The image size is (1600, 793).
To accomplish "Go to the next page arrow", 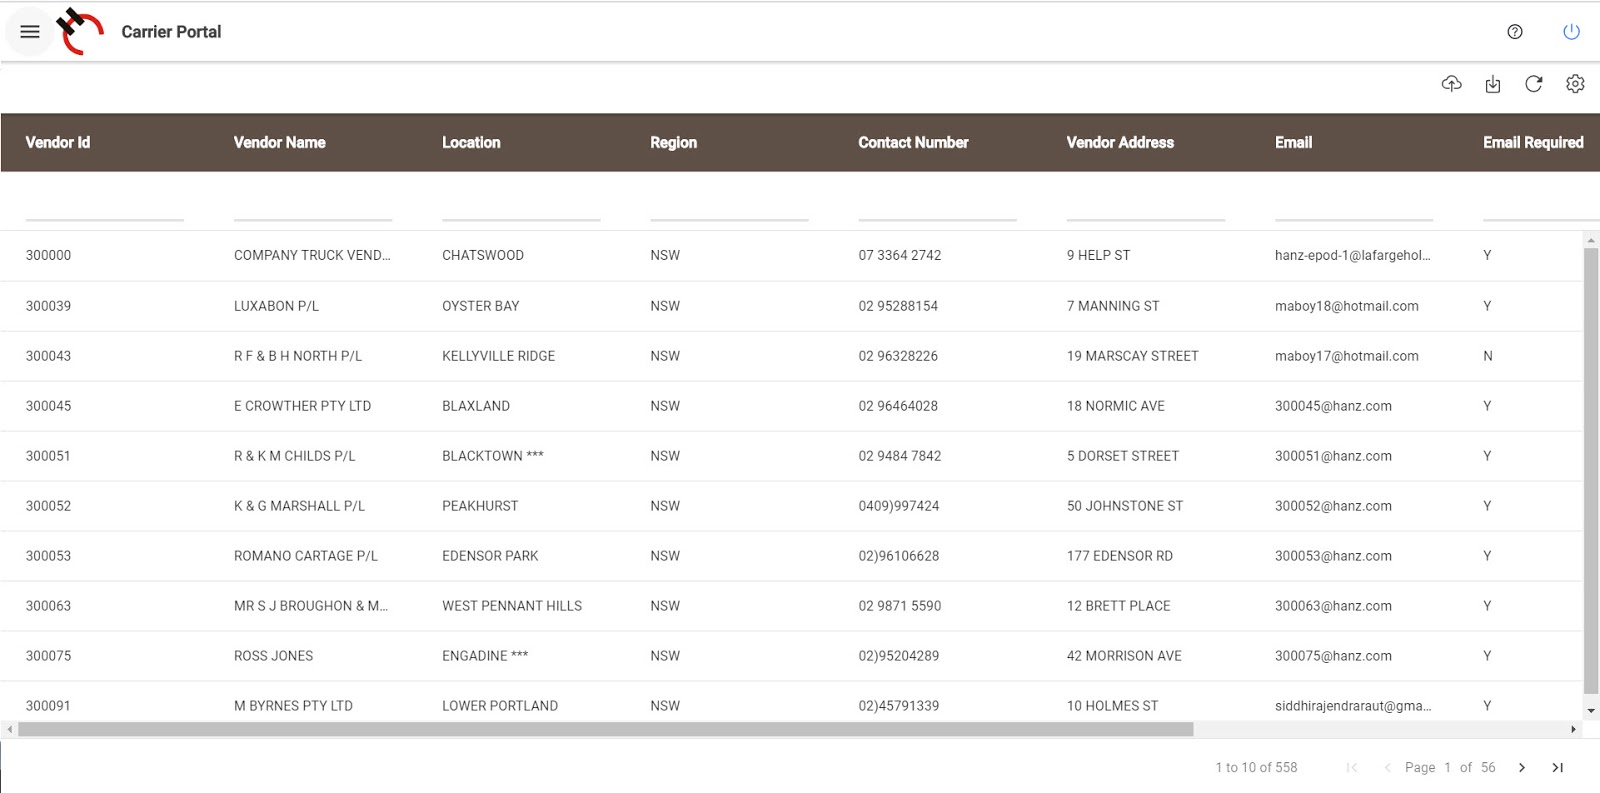I will tap(1522, 768).
